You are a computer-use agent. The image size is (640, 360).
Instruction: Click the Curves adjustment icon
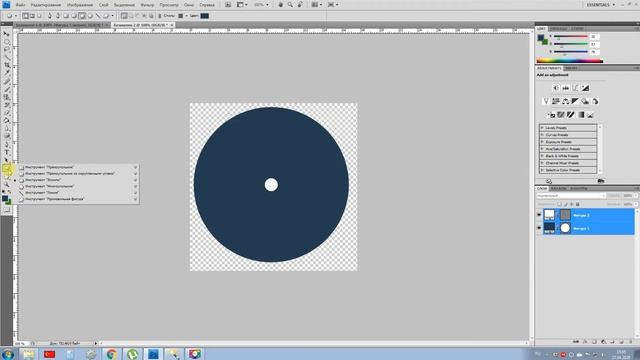click(x=575, y=88)
